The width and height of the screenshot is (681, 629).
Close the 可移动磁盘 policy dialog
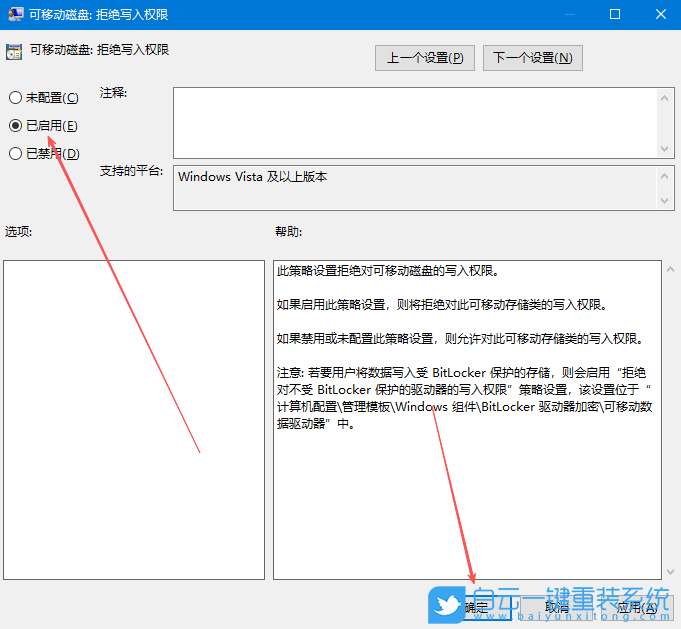(661, 14)
